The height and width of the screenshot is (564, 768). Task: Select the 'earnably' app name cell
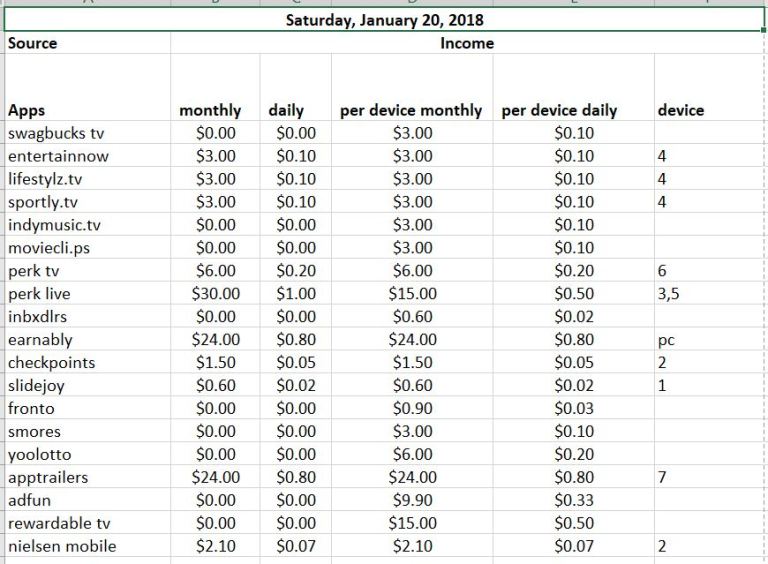[40, 340]
